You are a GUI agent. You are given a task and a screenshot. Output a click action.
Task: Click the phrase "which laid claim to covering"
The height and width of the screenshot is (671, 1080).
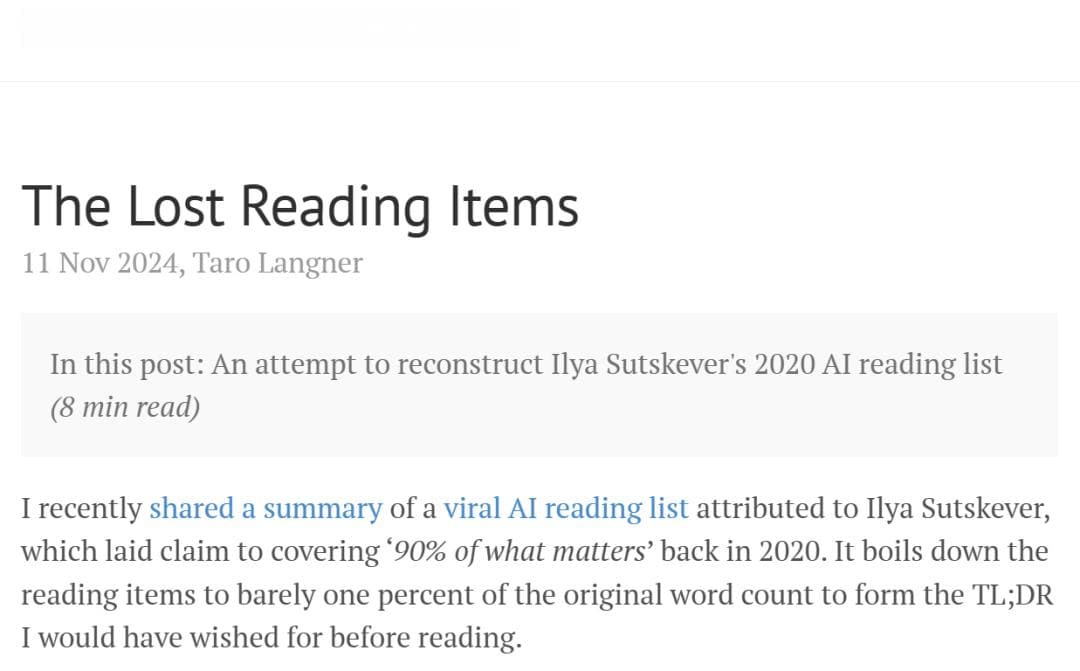200,551
